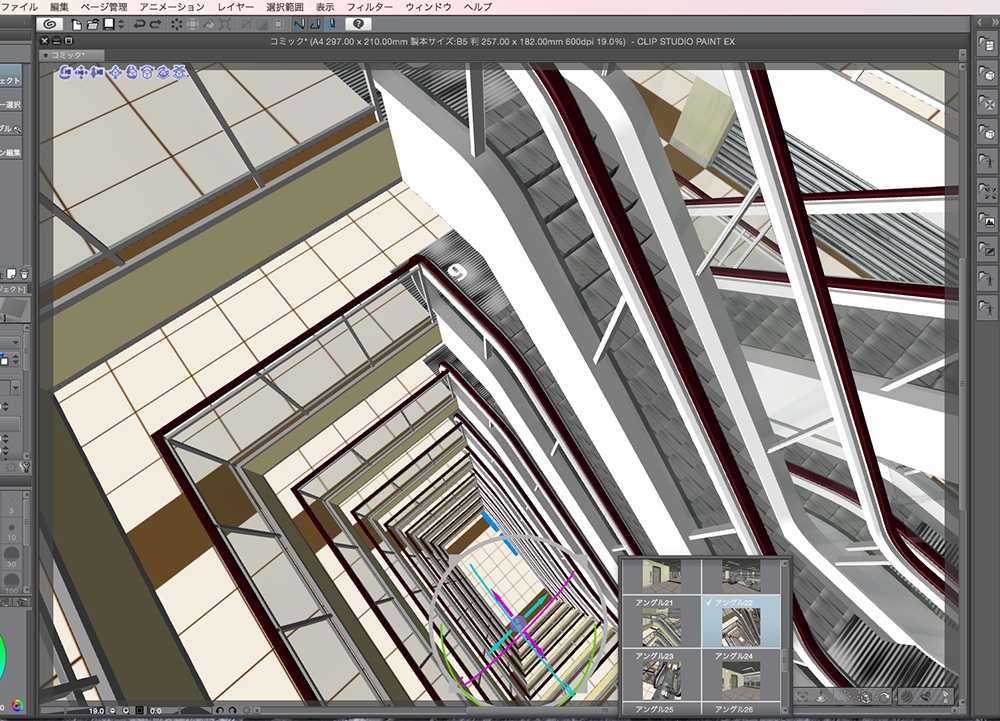Open the フィルター menu
Viewport: 1000px width, 721px height.
pyautogui.click(x=369, y=7)
